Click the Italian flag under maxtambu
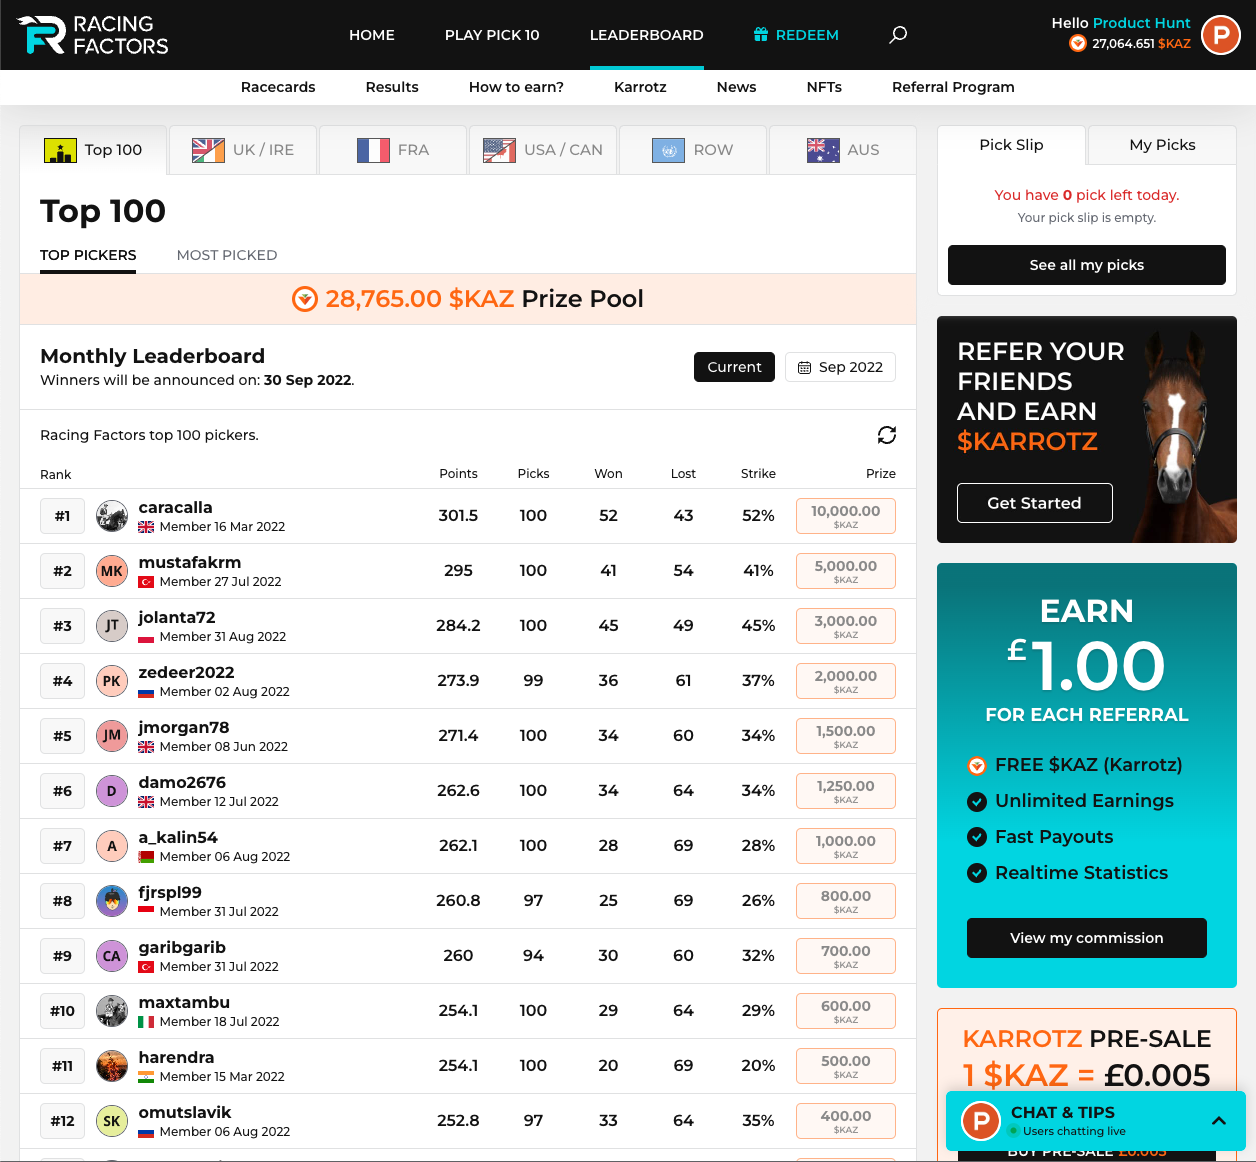 point(146,1022)
